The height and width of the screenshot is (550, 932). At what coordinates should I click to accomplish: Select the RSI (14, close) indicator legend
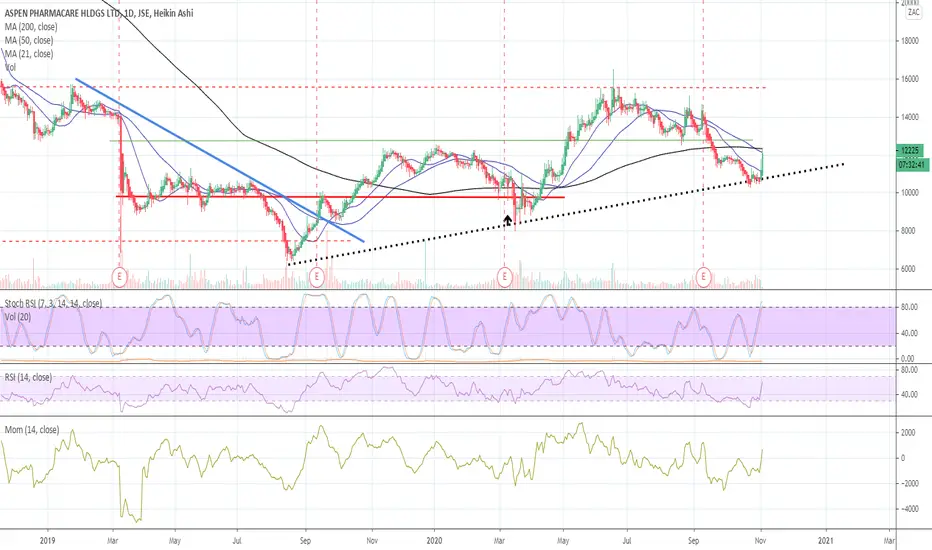click(28, 378)
